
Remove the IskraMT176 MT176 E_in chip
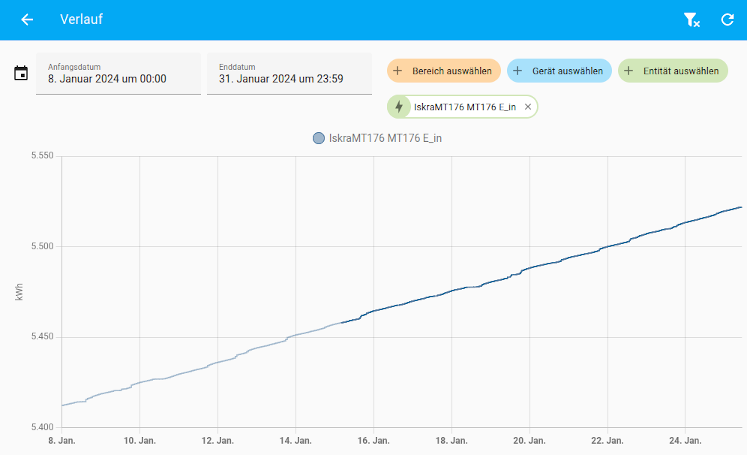(x=528, y=107)
